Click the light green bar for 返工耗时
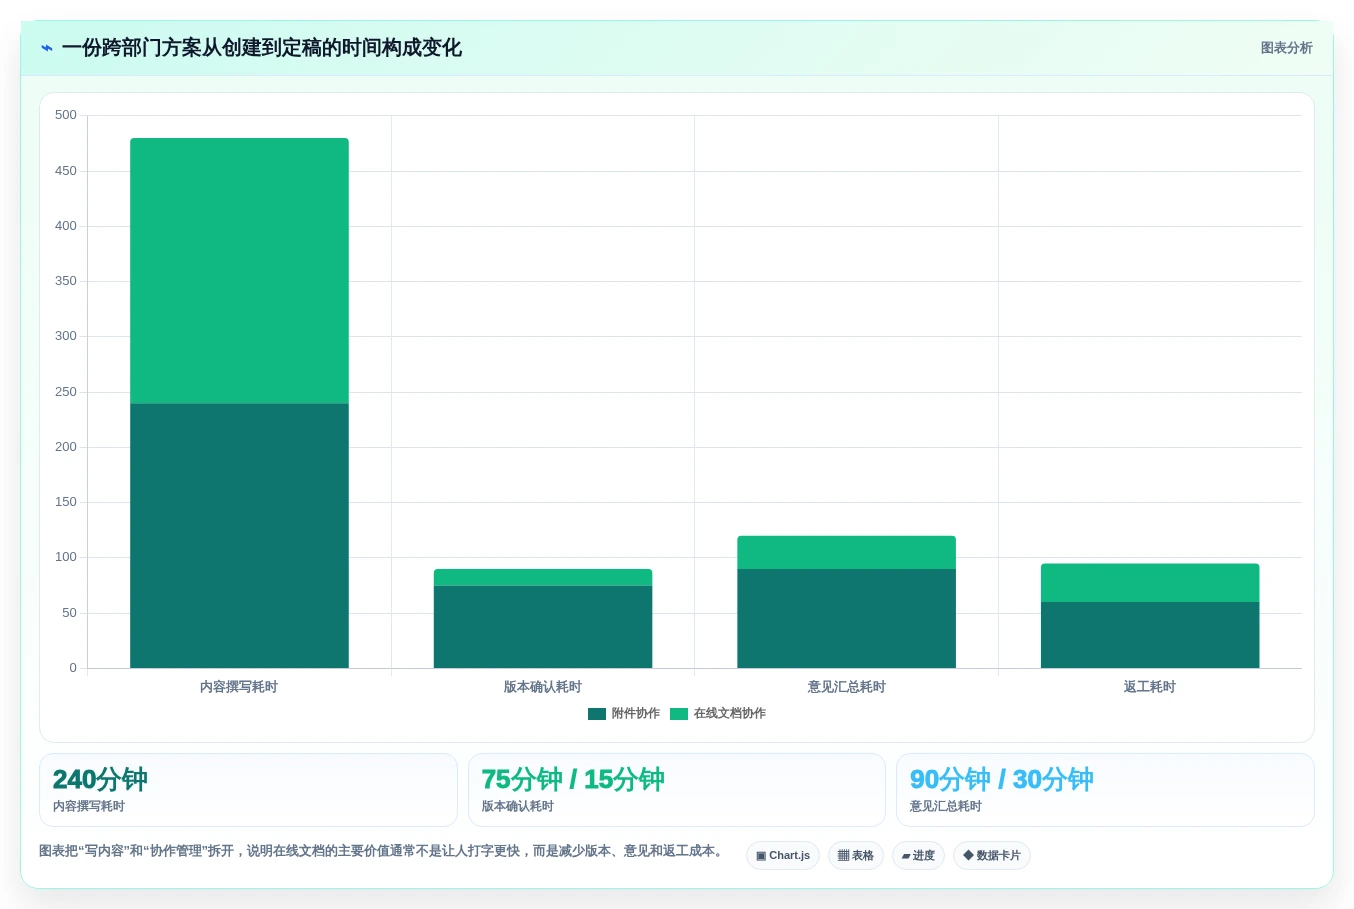 point(1150,583)
